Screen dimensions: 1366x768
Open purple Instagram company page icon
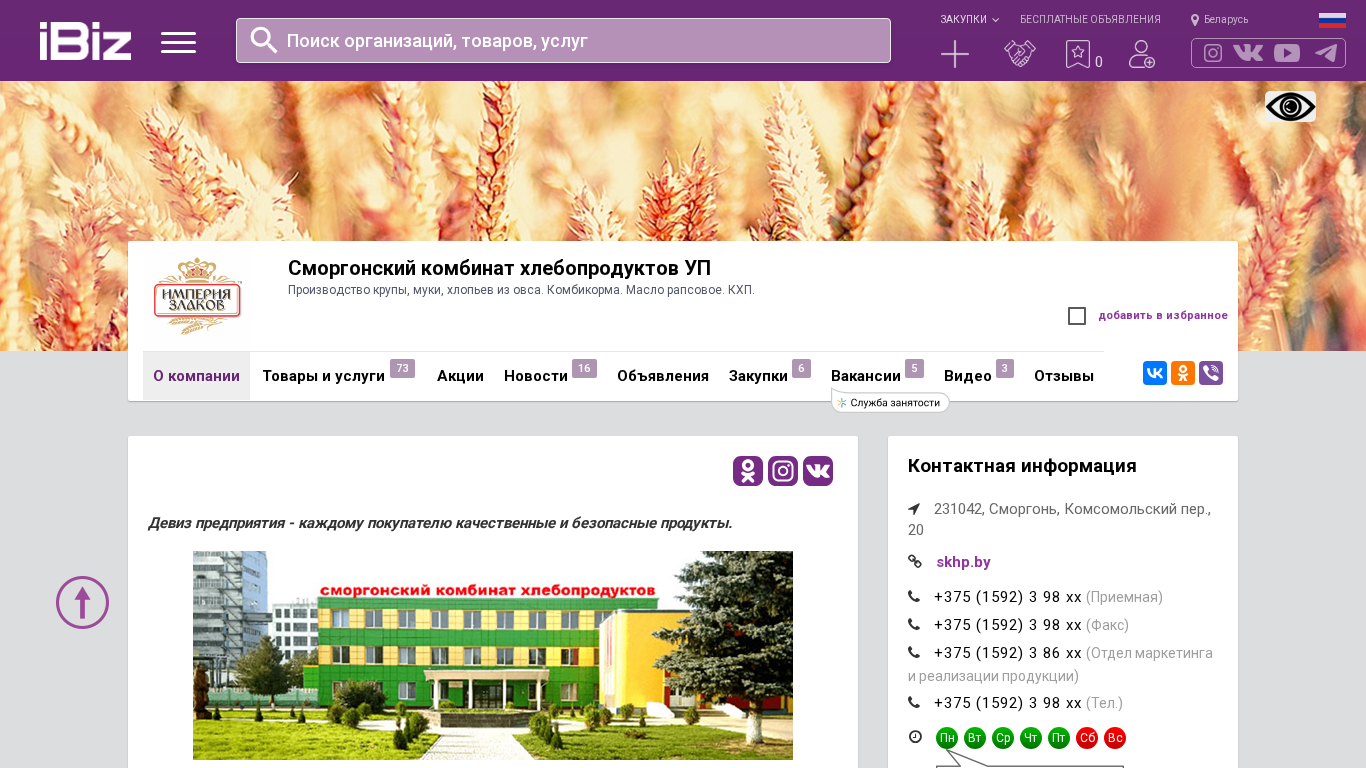[783, 471]
